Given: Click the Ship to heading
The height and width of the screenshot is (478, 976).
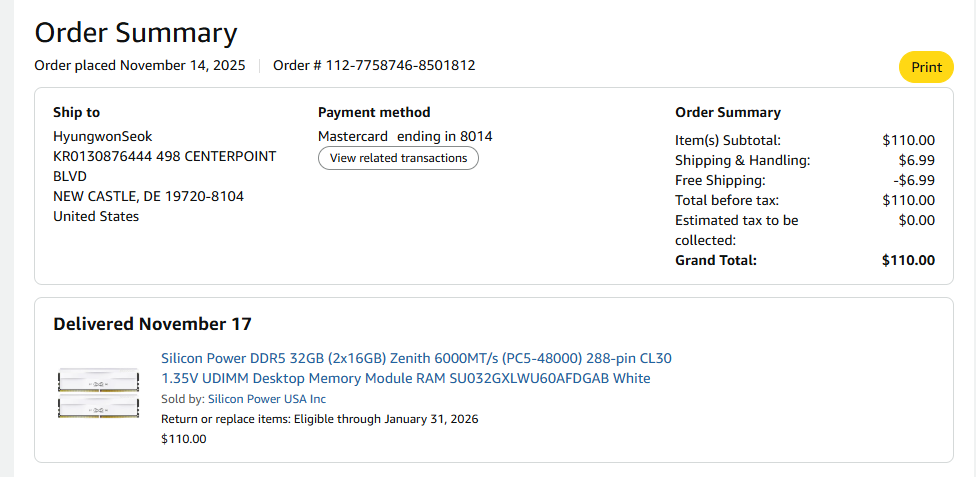Looking at the screenshot, I should [77, 113].
